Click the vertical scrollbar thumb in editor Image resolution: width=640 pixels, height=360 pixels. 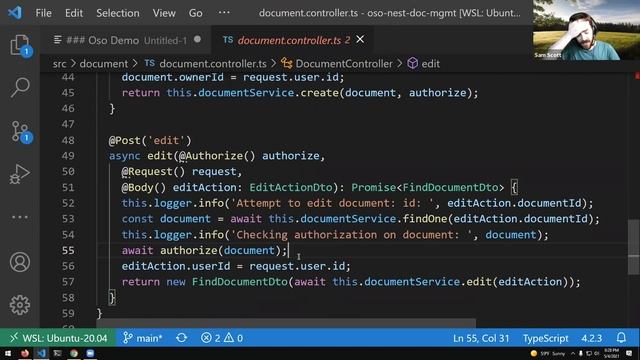click(x=633, y=247)
